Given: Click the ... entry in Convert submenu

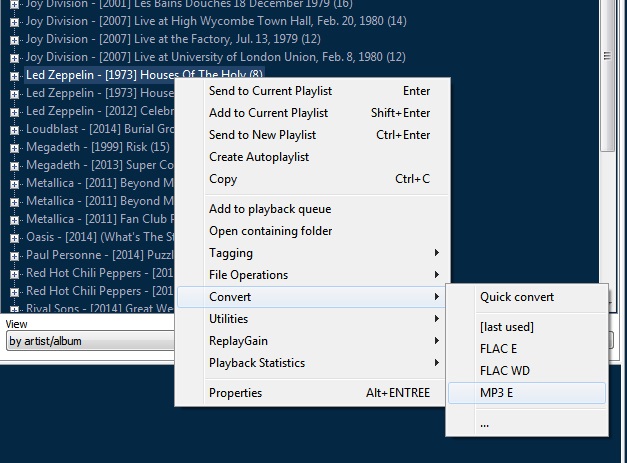Looking at the screenshot, I should tap(527, 424).
